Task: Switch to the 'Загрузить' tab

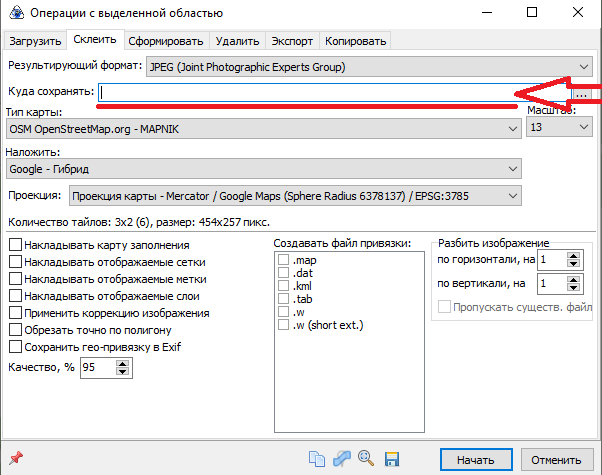Action: [34, 41]
